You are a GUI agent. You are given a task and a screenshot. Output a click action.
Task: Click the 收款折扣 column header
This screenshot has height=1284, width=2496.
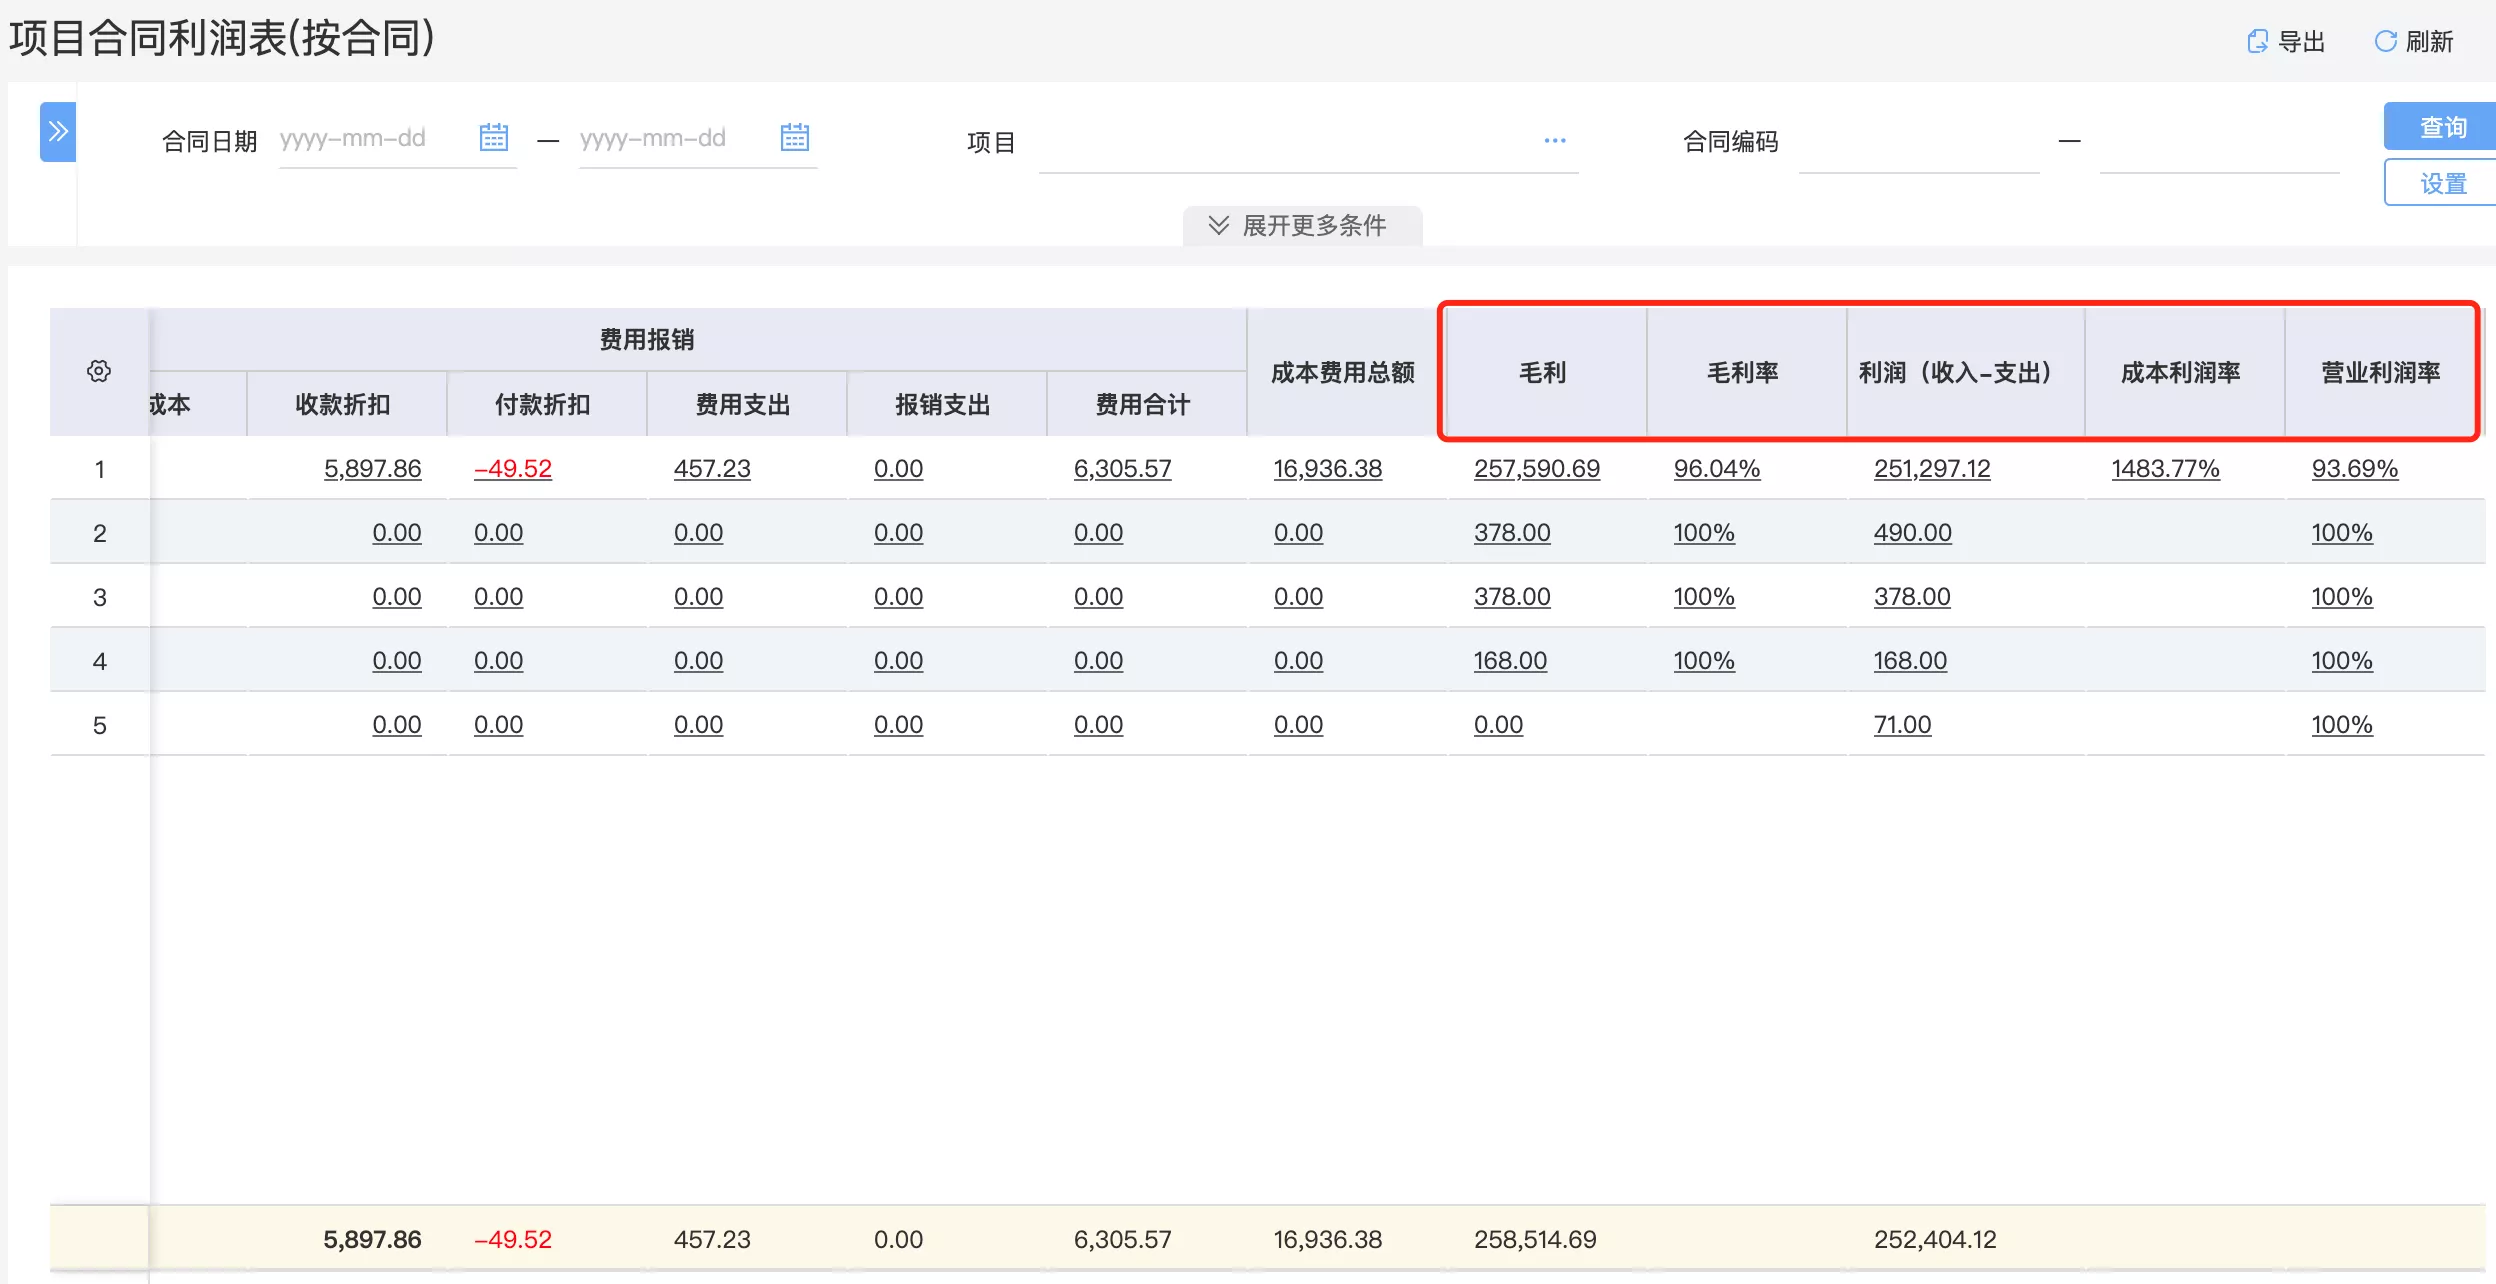point(346,404)
